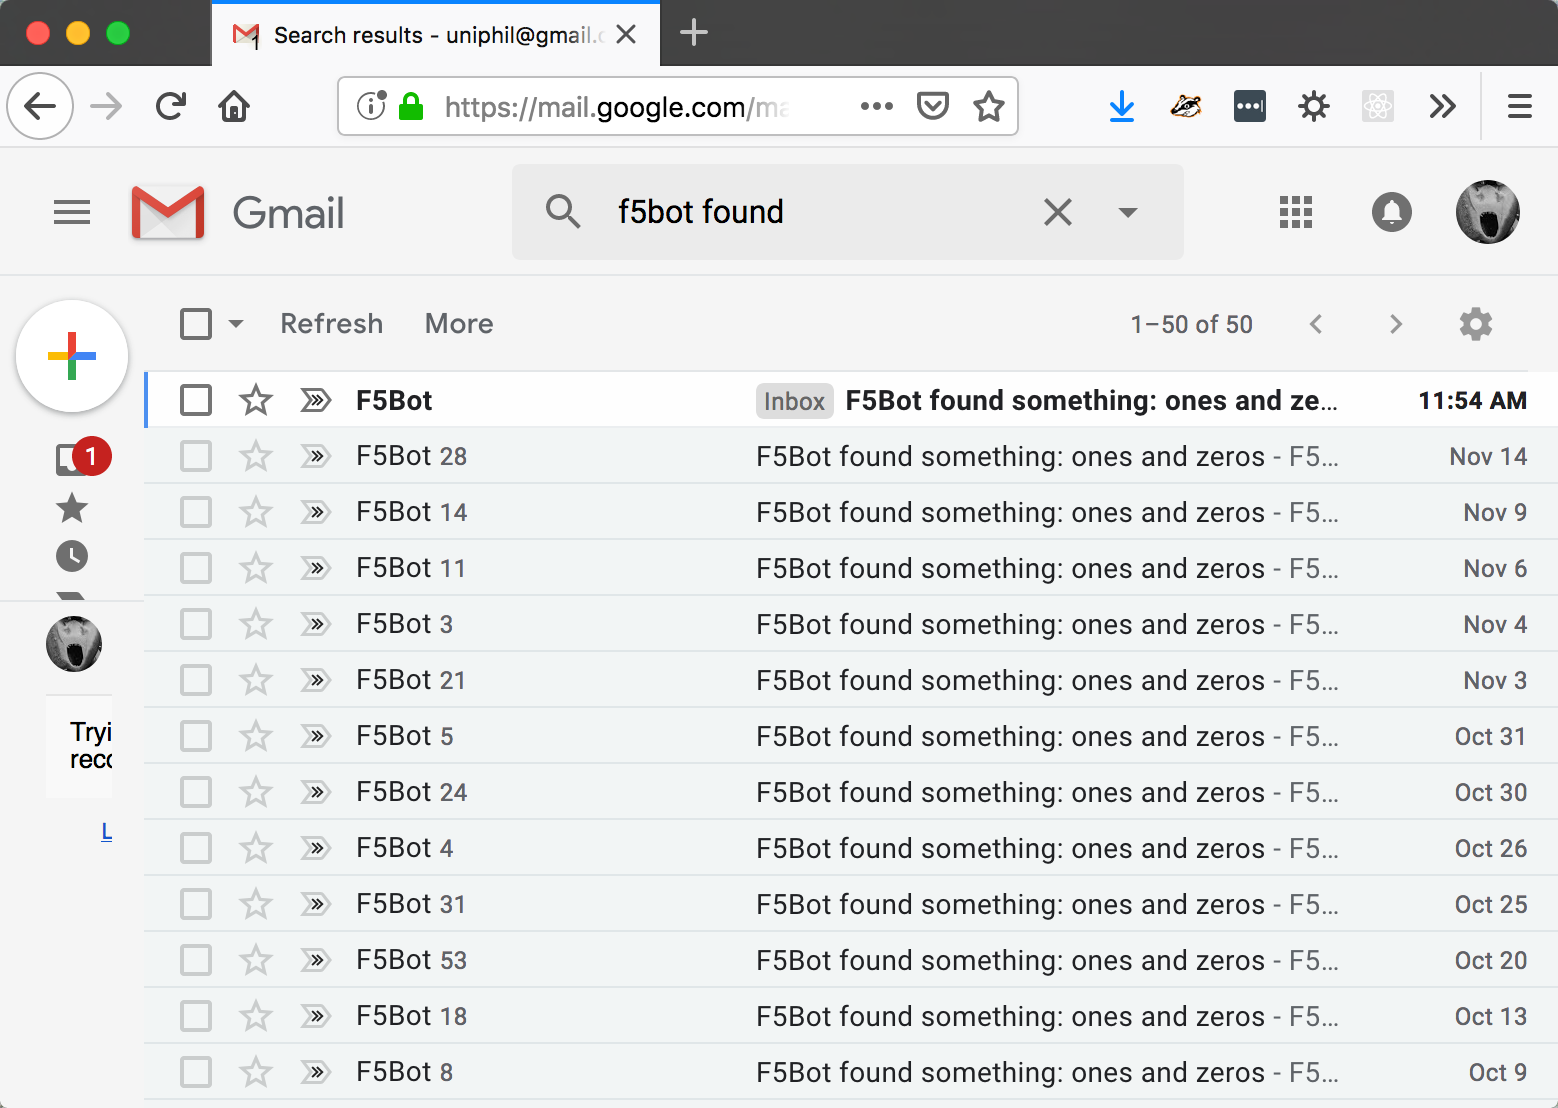The image size is (1558, 1108).
Task: Star the 11:54 AM F5Bot email
Action: (x=256, y=400)
